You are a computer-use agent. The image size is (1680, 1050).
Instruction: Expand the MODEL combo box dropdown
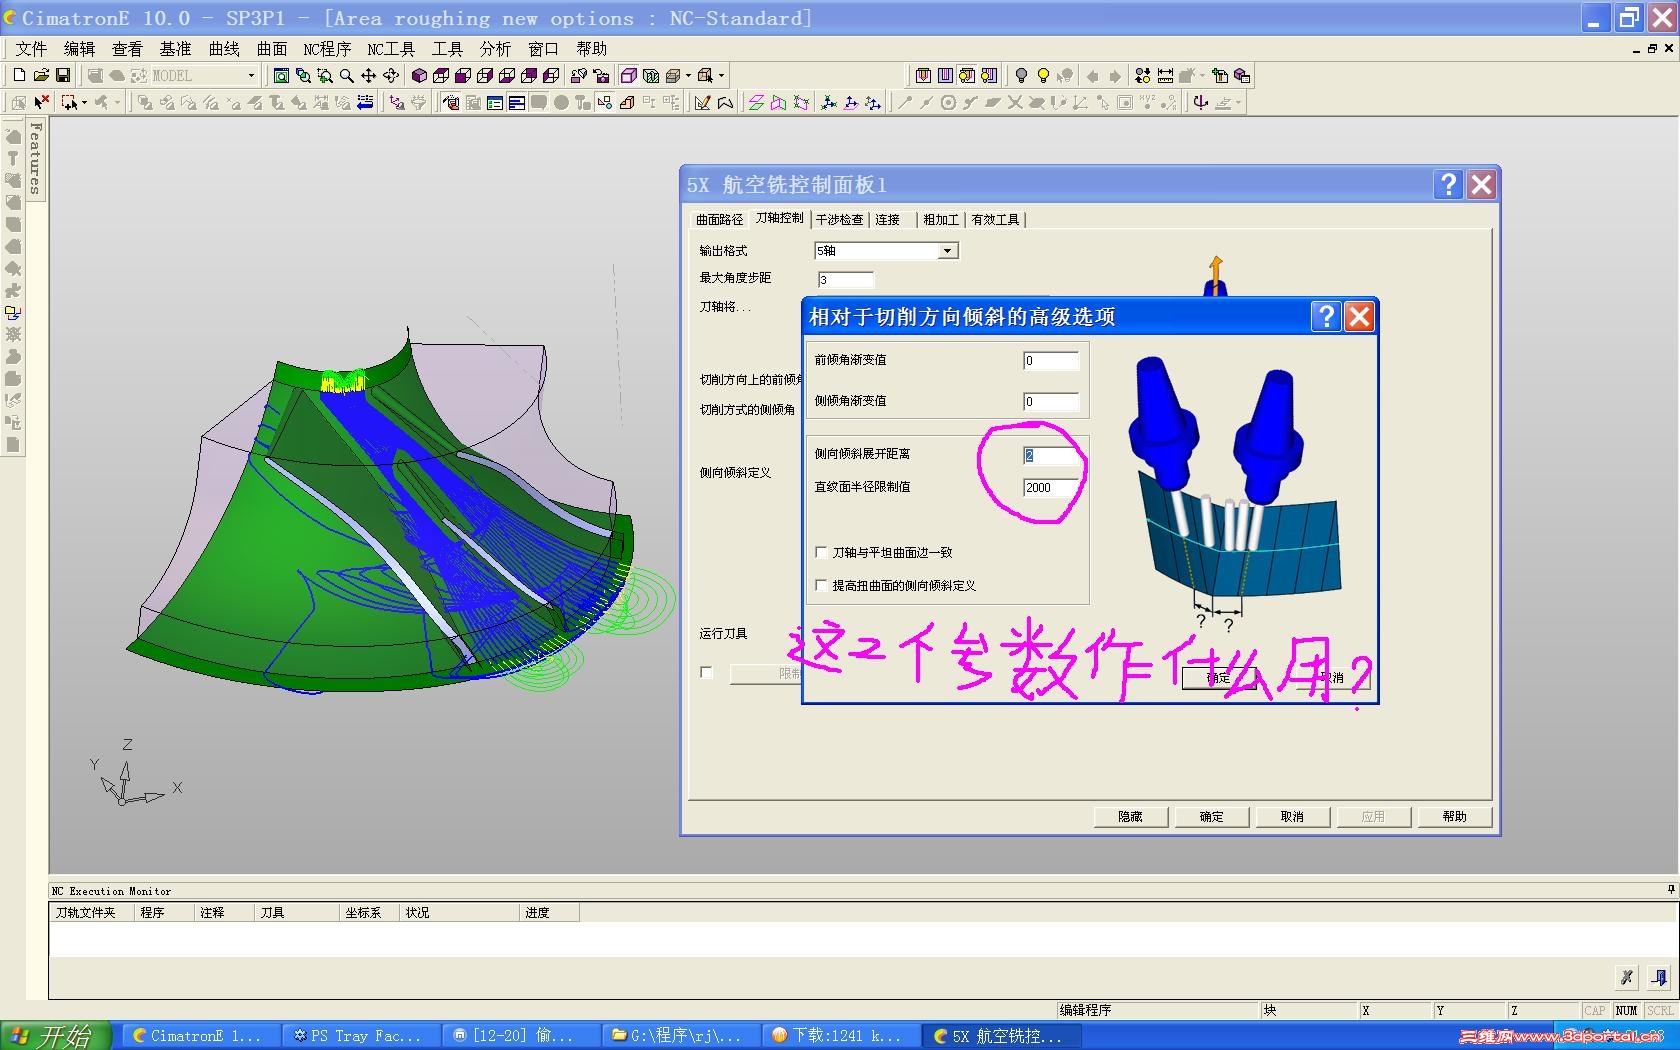(251, 76)
